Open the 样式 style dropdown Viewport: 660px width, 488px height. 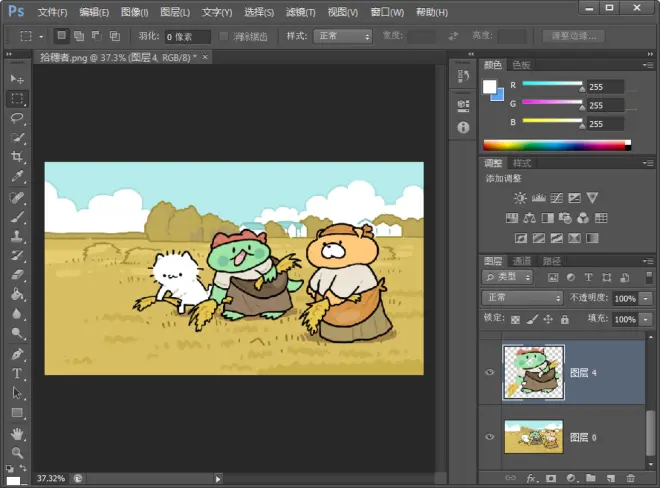coord(343,37)
